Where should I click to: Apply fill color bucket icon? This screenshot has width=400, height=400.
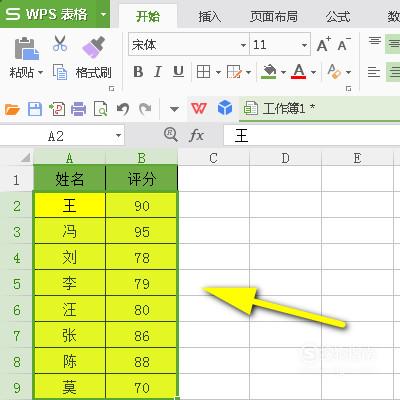pyautogui.click(x=269, y=72)
